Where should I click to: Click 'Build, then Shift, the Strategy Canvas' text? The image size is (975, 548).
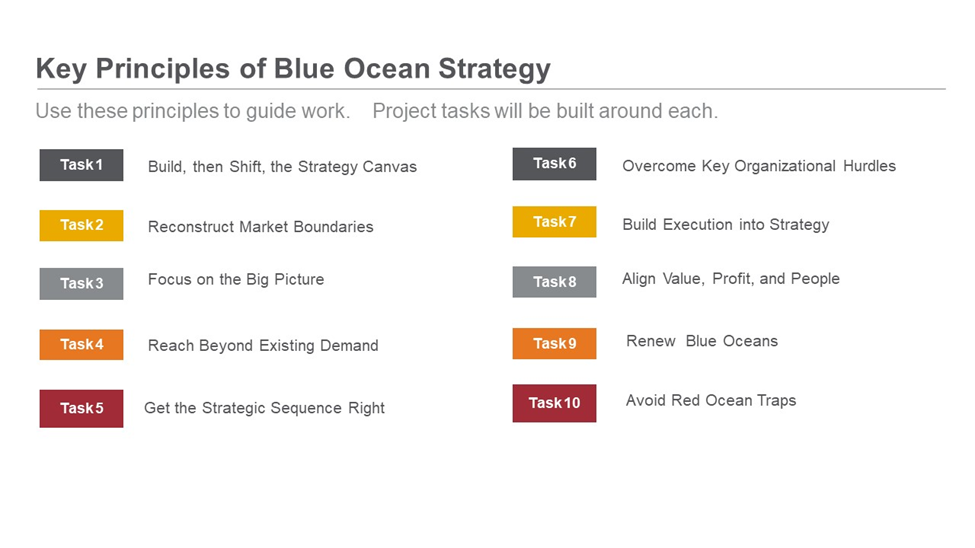click(282, 167)
